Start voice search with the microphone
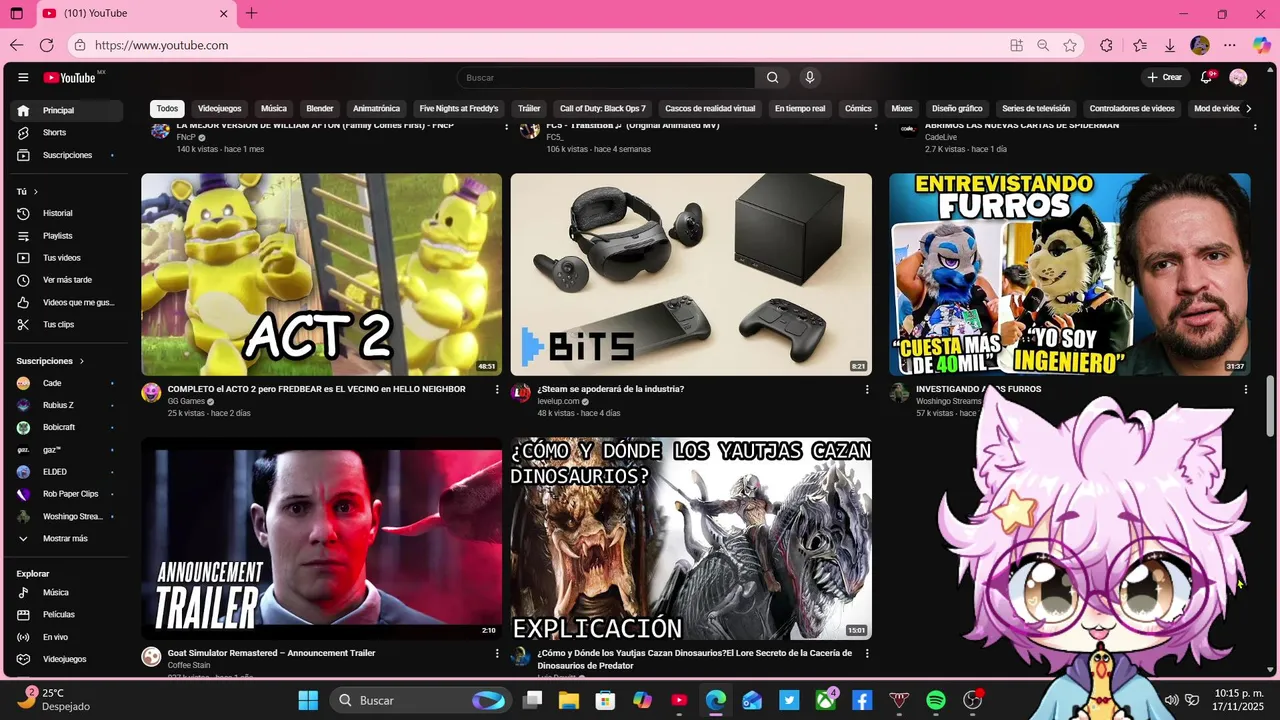The width and height of the screenshot is (1280, 720). (x=810, y=77)
